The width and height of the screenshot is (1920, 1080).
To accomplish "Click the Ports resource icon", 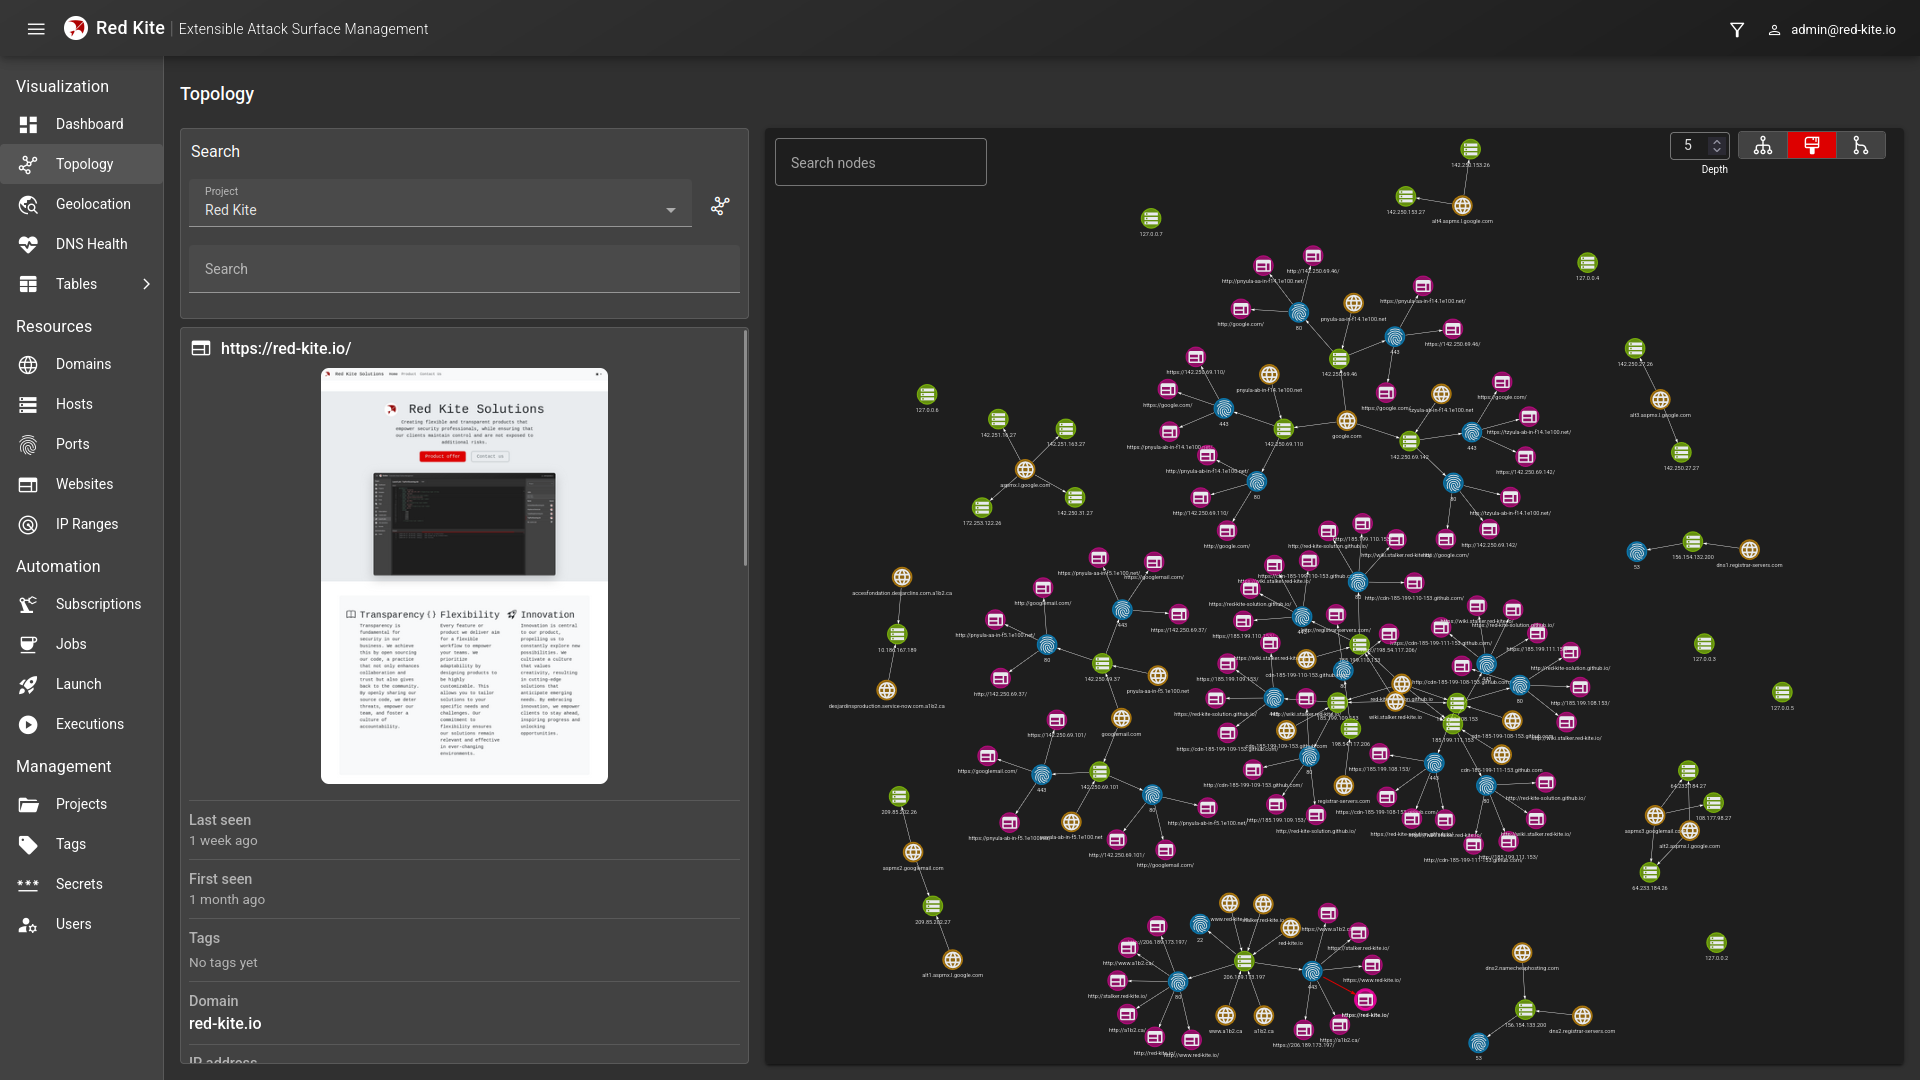I will (28, 444).
